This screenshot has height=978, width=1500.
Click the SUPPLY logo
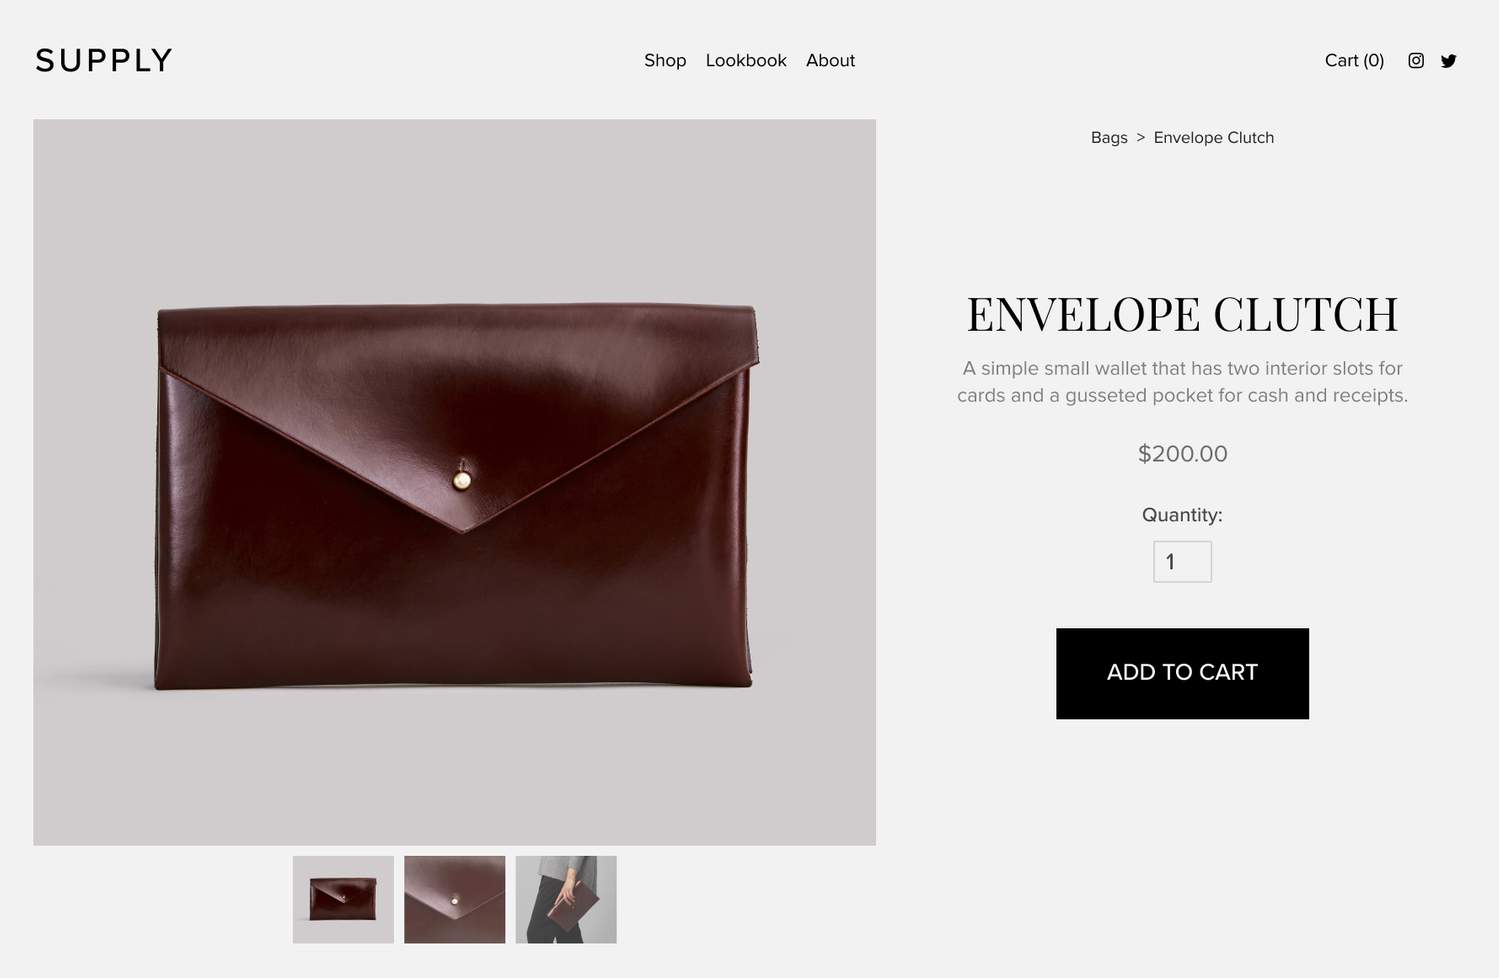(104, 61)
